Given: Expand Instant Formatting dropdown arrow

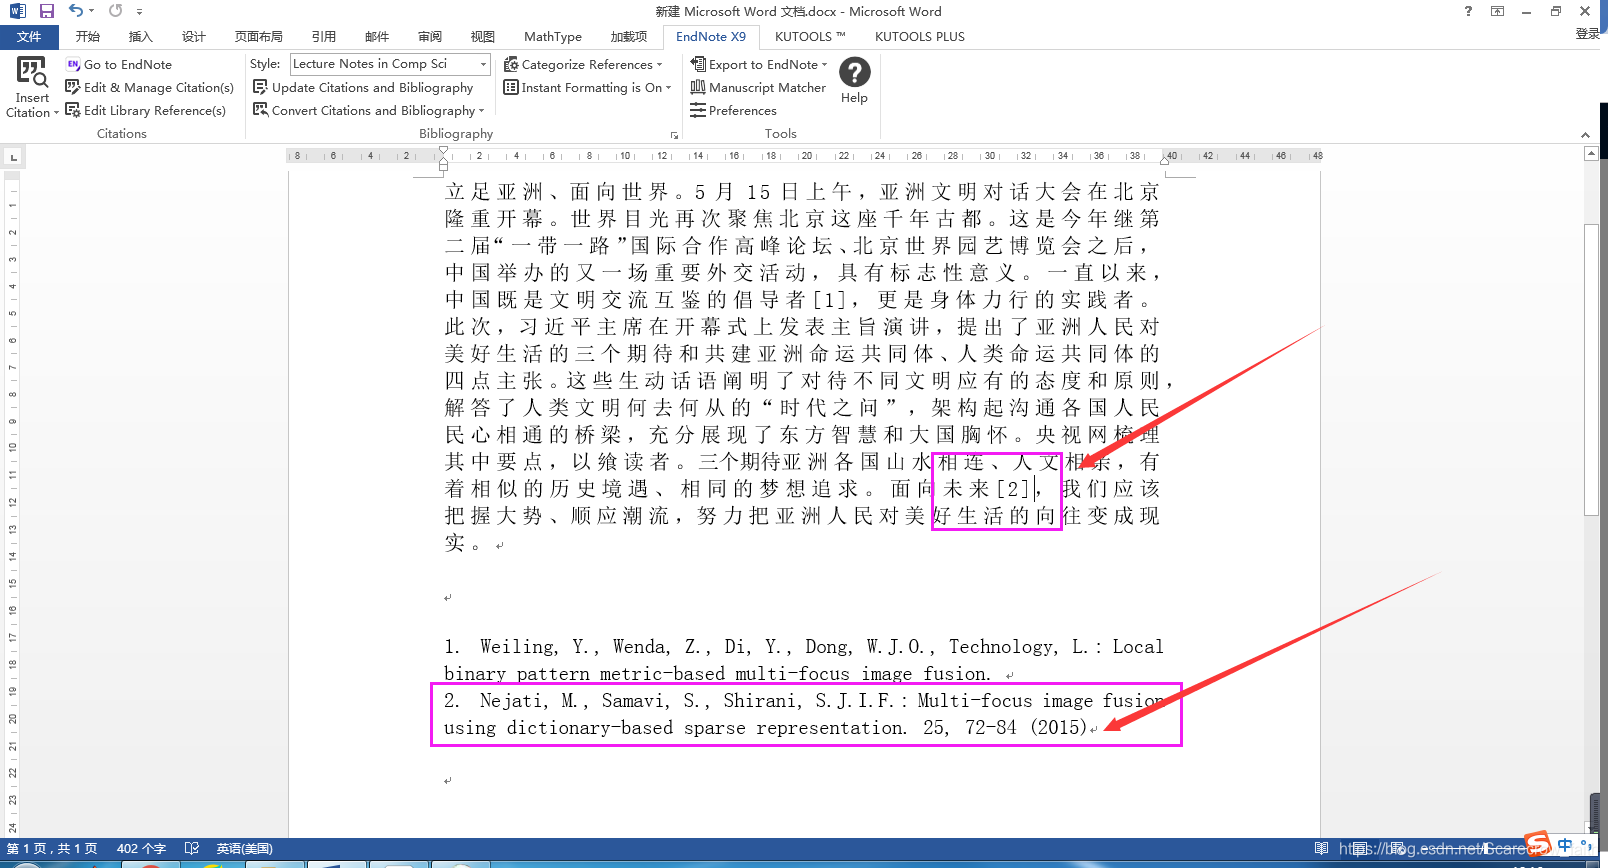Looking at the screenshot, I should click(668, 88).
